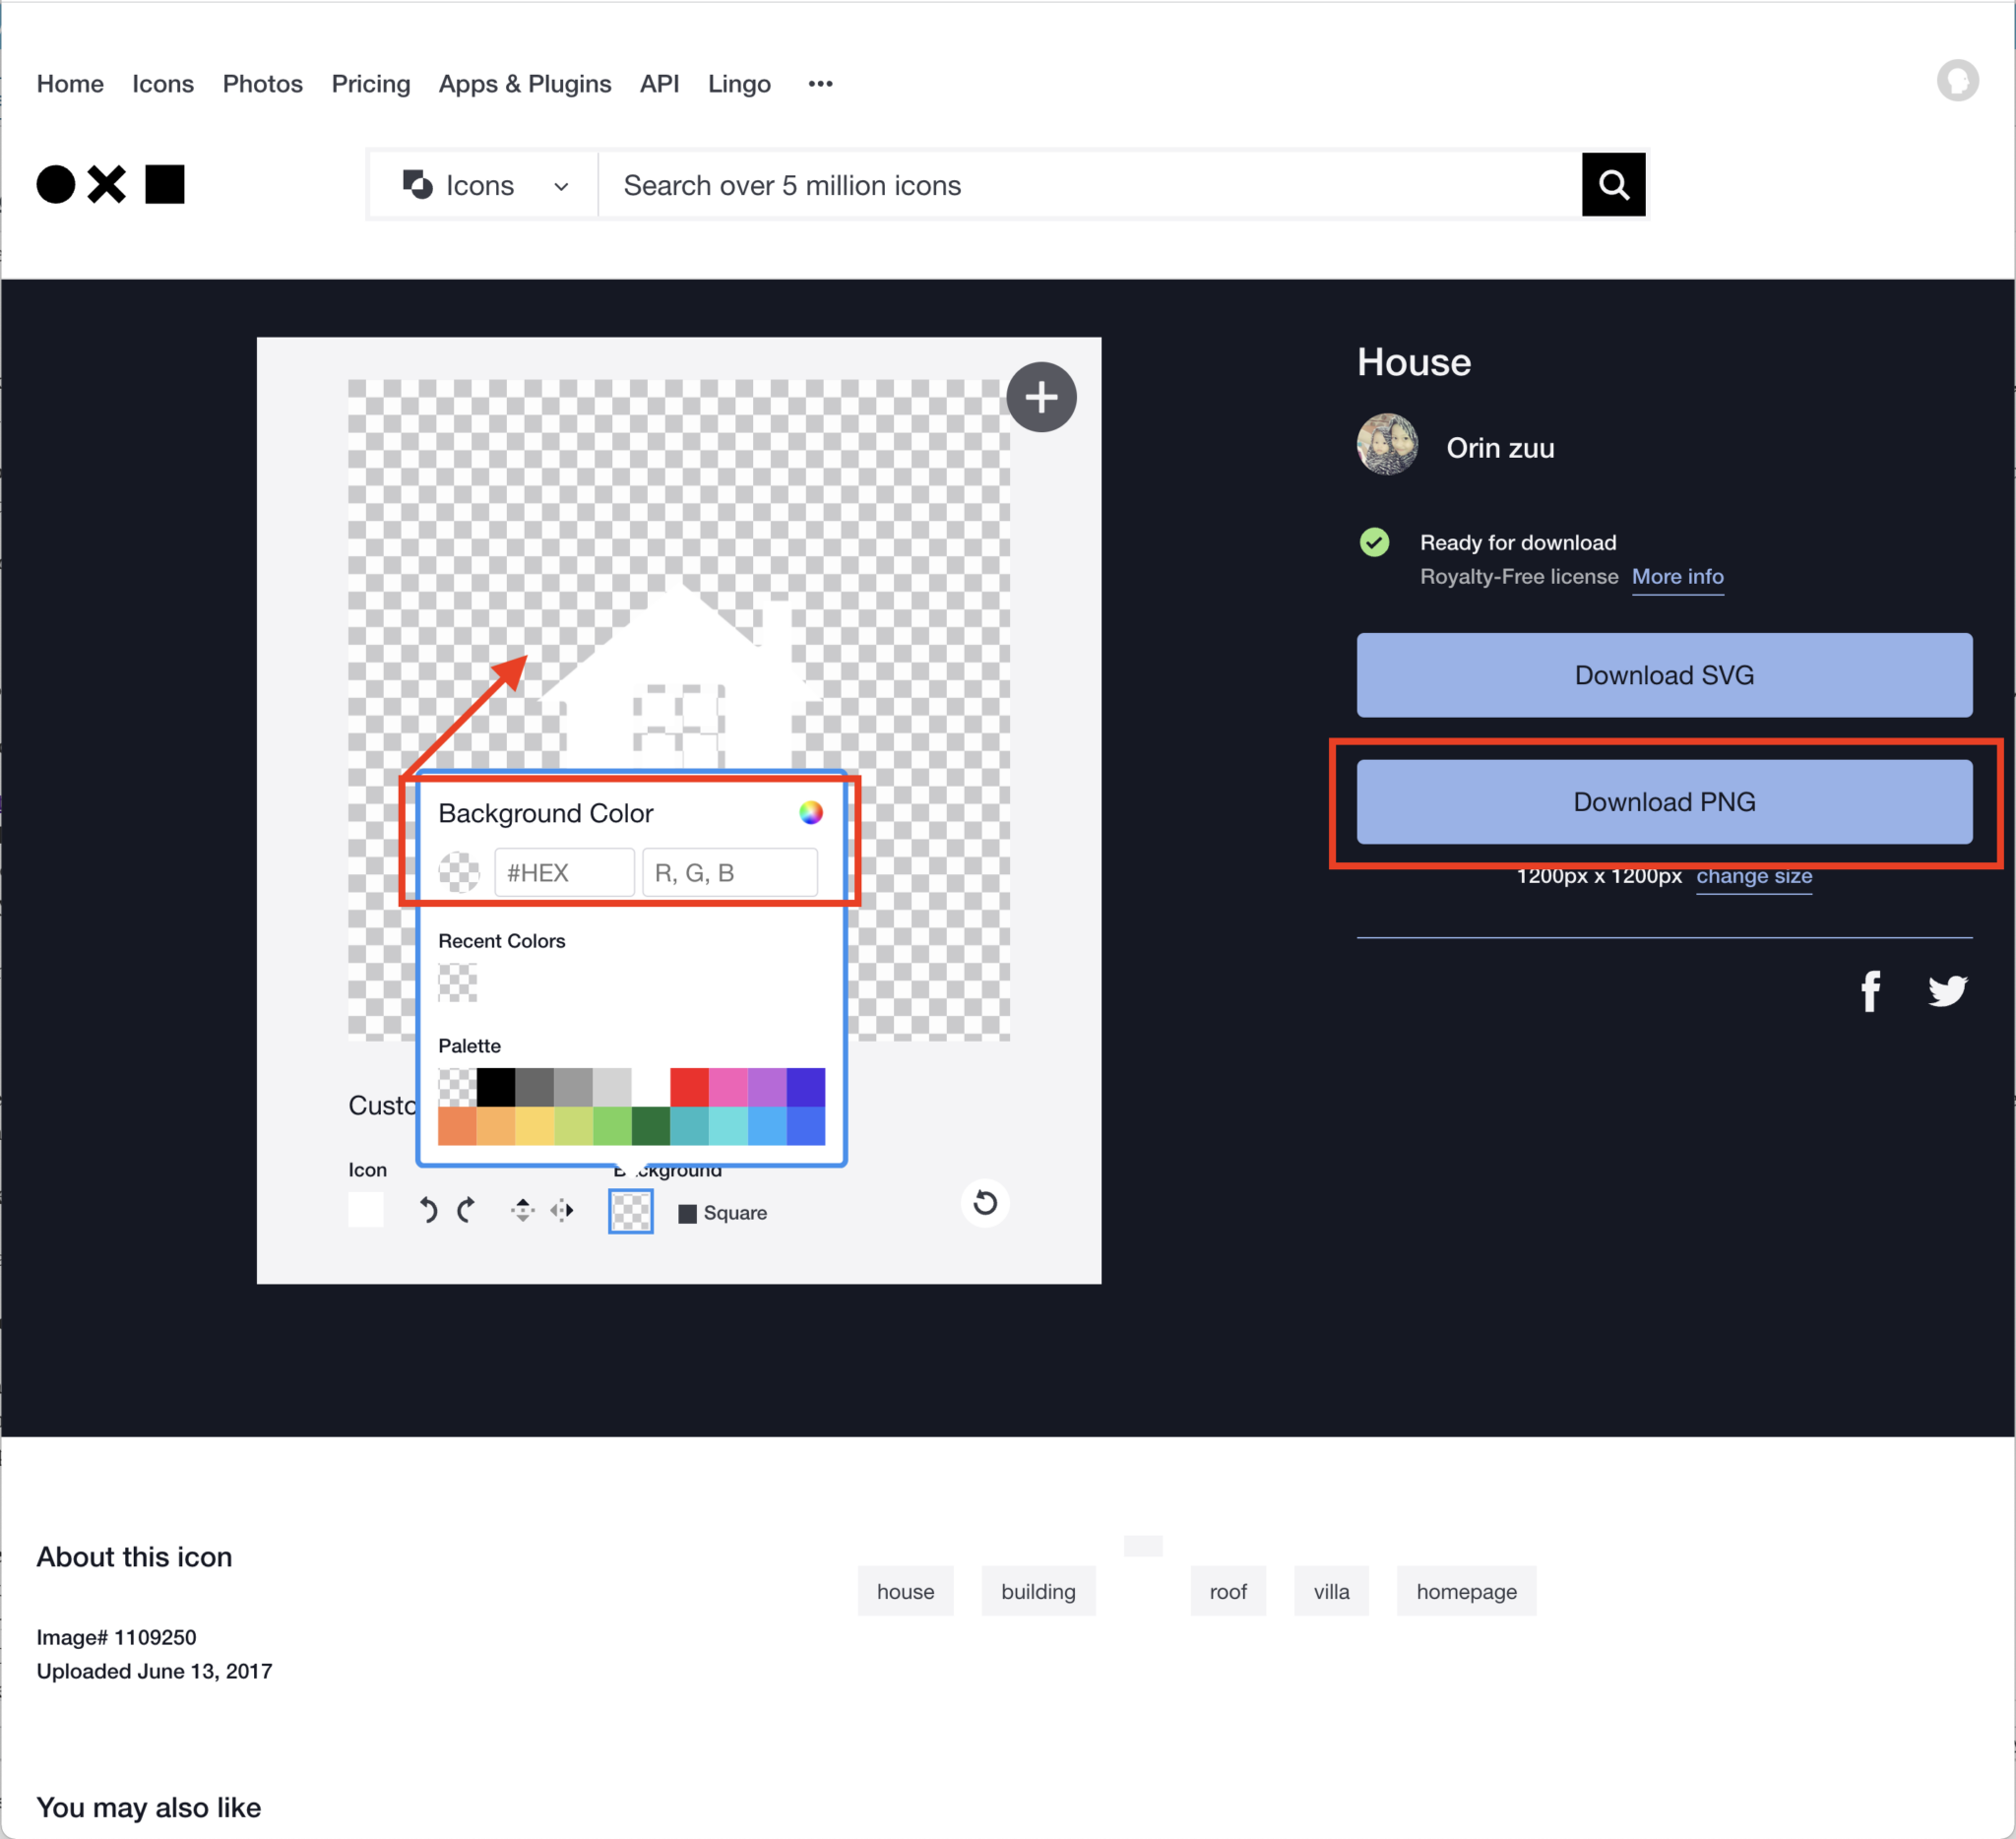This screenshot has height=1839, width=2016.
Task: Click the black search magnifier button
Action: pos(1613,185)
